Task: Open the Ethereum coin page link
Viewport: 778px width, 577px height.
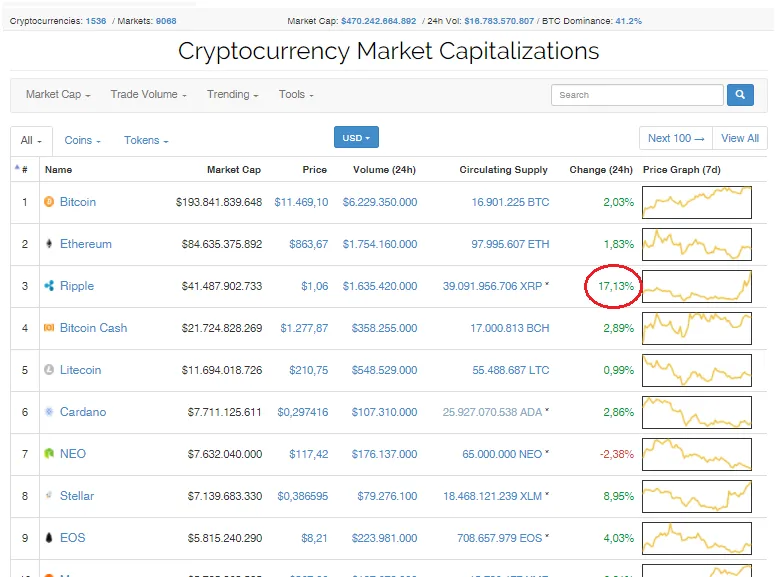Action: (x=85, y=244)
